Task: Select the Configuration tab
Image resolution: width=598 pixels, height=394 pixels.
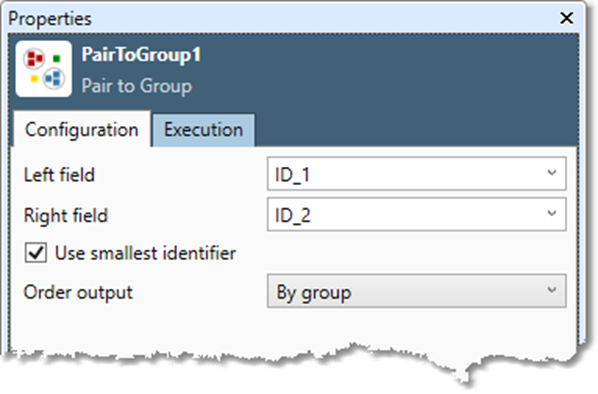Action: coord(82,130)
